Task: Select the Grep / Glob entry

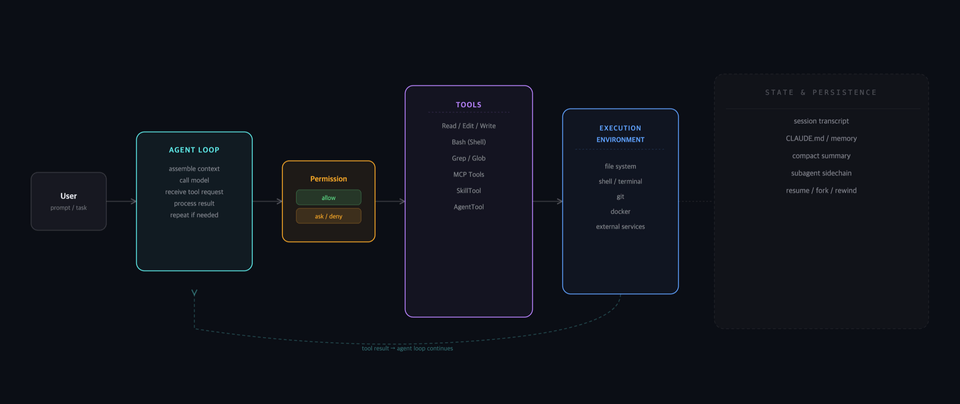Action: coord(469,159)
